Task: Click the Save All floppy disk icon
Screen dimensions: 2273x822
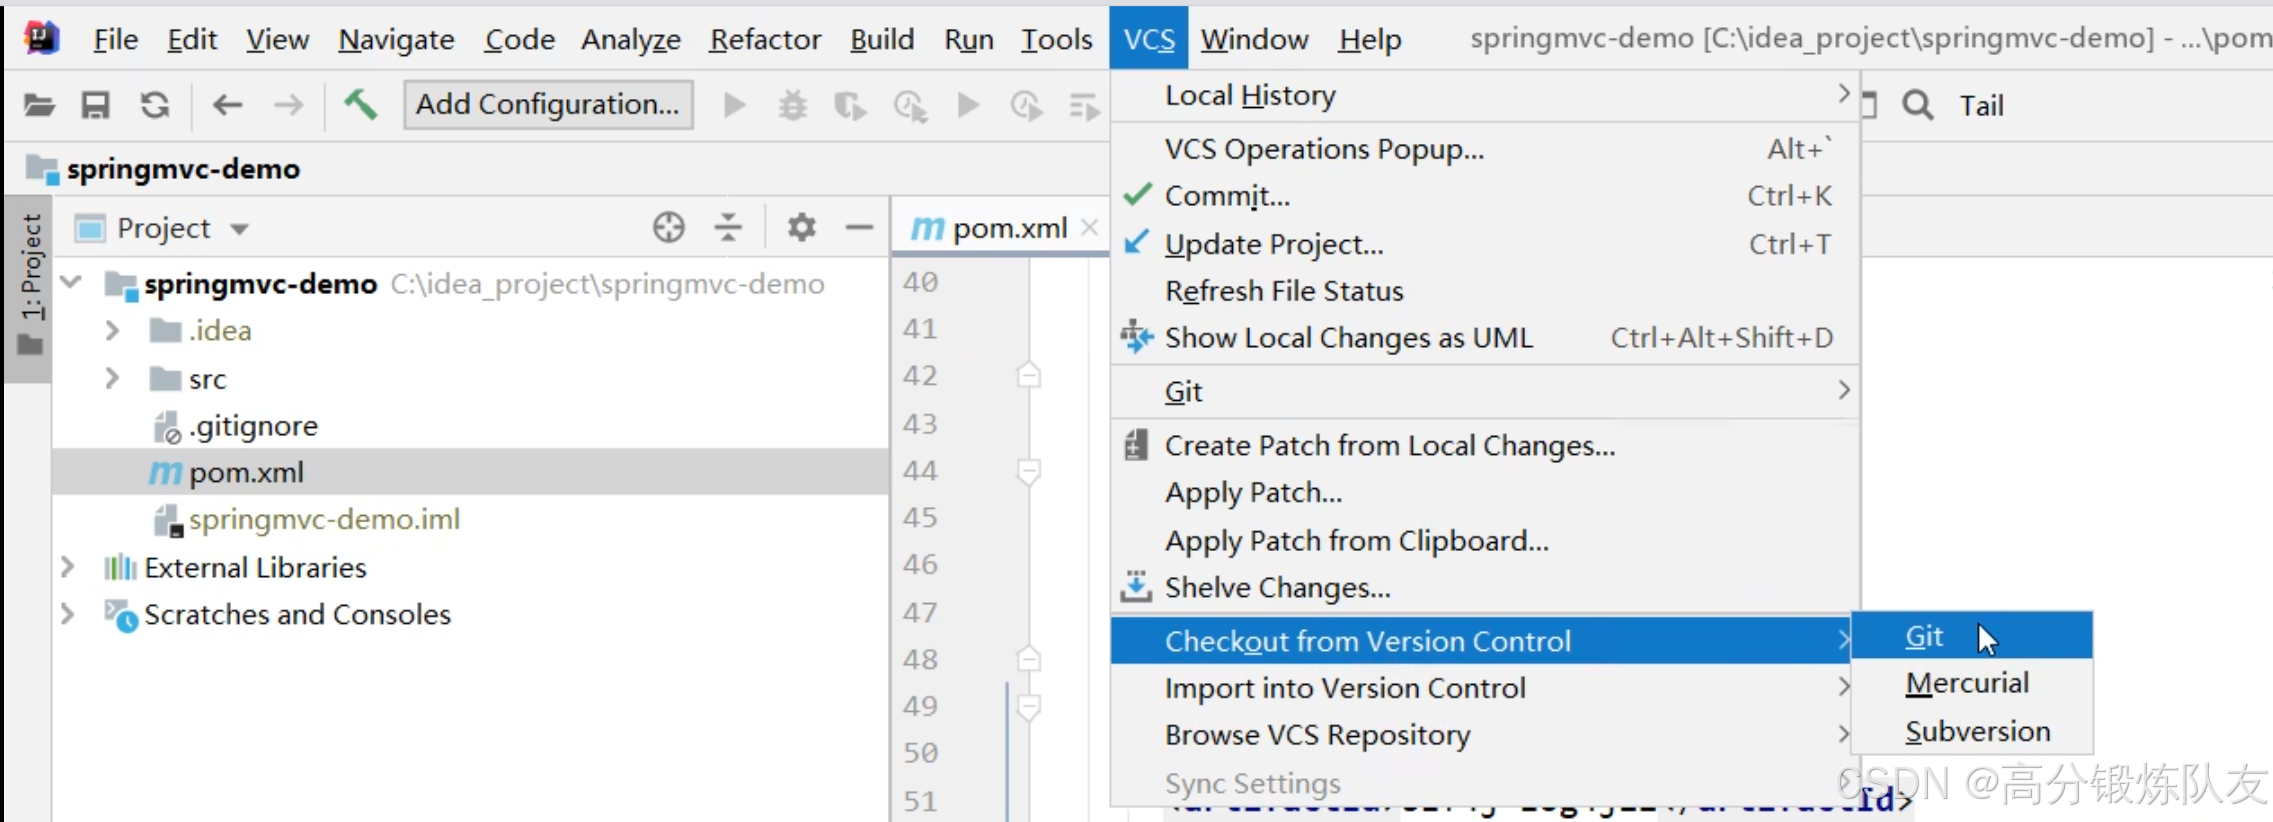Action: pos(96,105)
